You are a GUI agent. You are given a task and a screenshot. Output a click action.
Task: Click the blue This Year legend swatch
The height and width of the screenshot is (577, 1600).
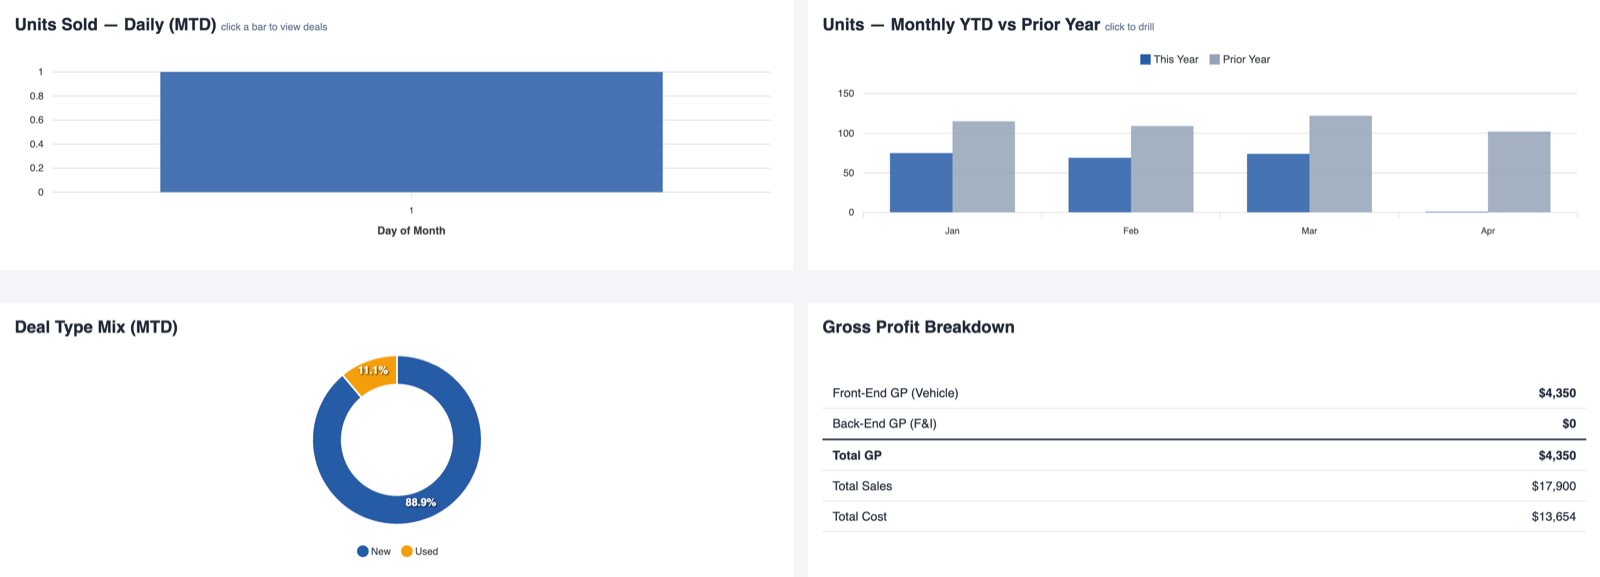point(1147,59)
